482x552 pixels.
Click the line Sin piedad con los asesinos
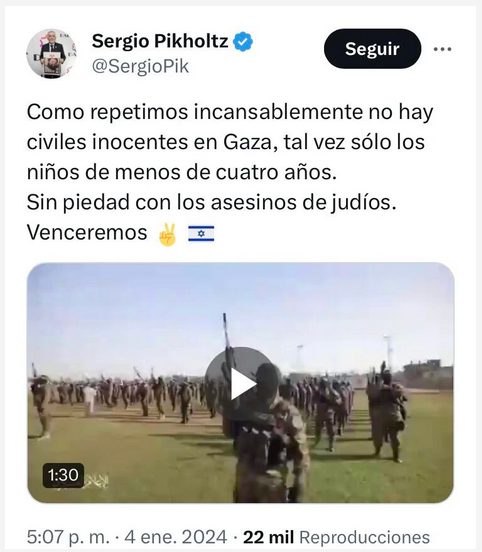(x=212, y=202)
